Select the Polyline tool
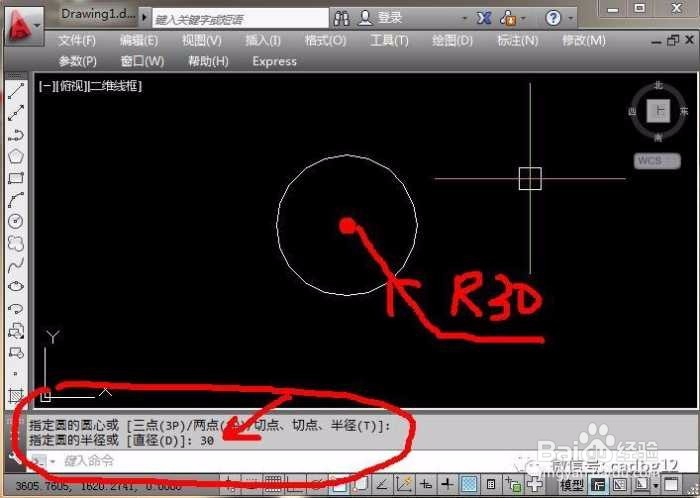Screen dimensions: 700x498 pyautogui.click(x=16, y=134)
